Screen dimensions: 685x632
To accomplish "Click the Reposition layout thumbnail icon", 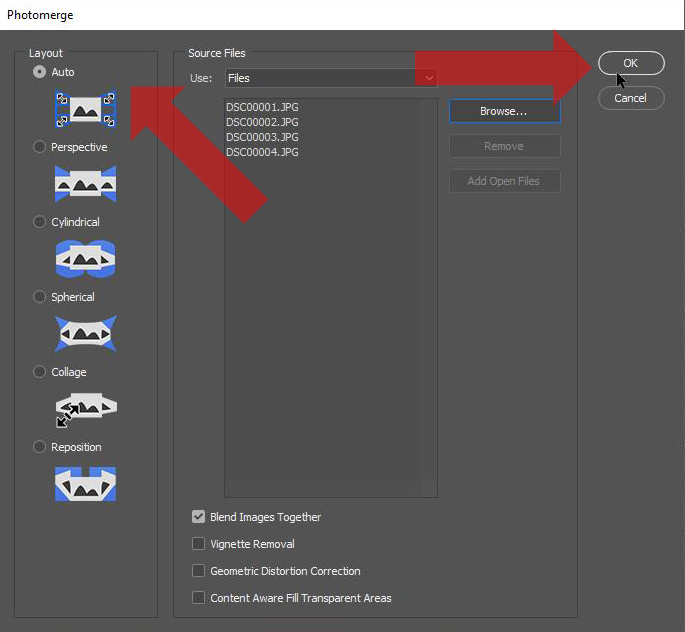I will [85, 484].
